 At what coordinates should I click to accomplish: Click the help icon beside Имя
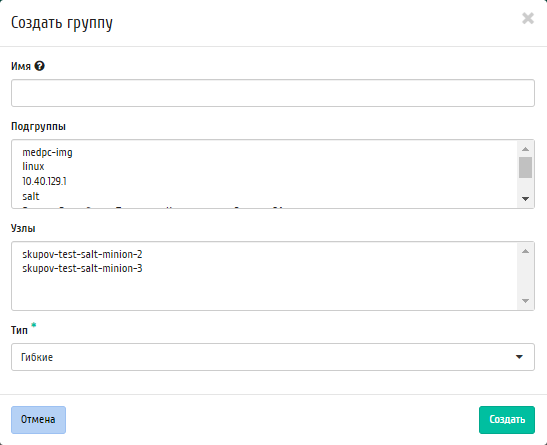pos(39,66)
